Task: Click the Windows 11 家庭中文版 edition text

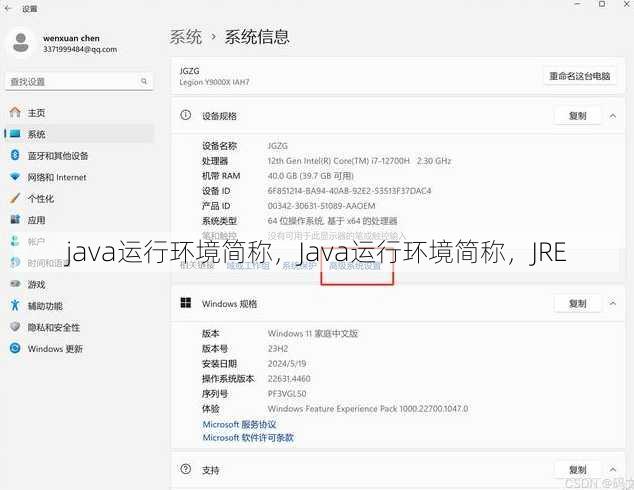Action: 313,334
